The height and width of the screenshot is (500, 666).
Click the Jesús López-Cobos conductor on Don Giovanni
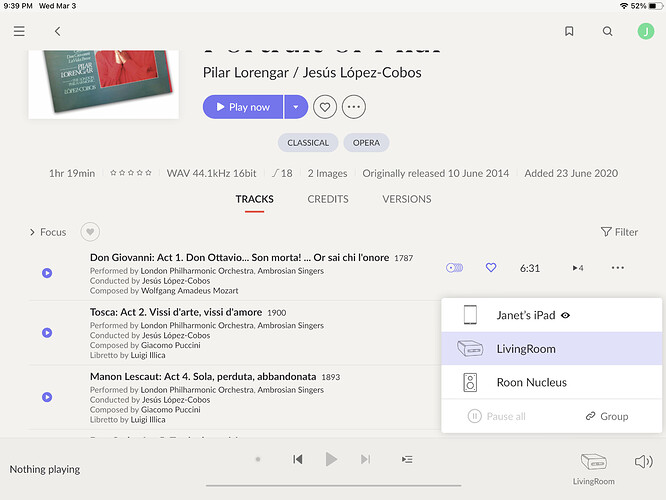[176, 281]
